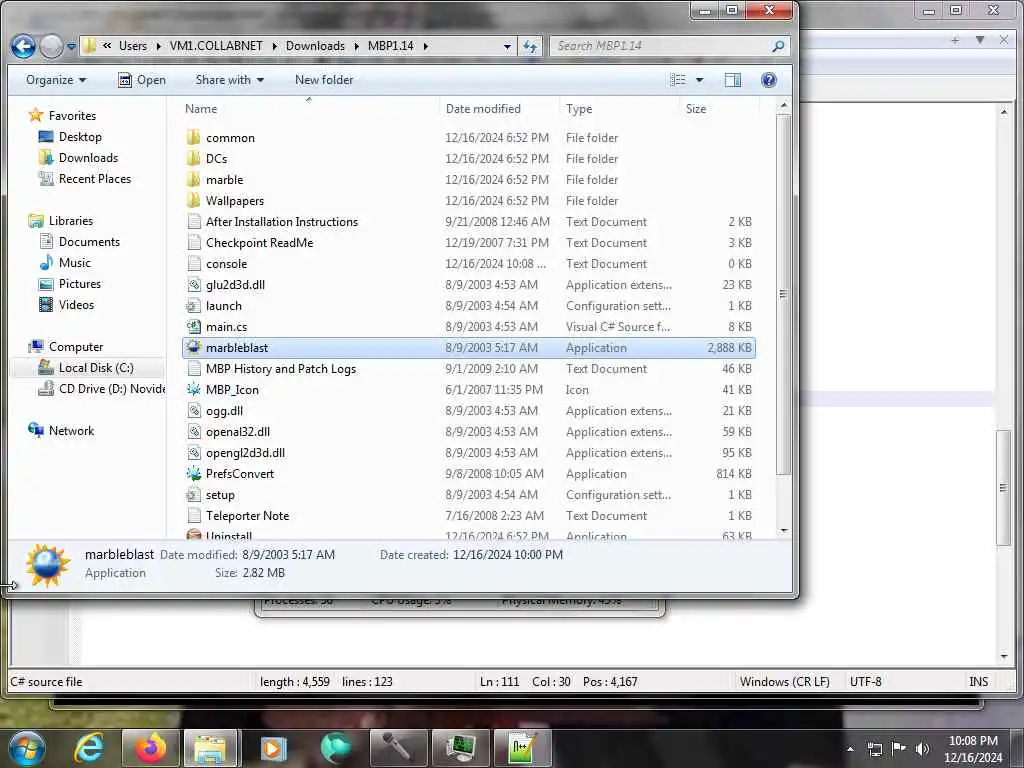This screenshot has width=1024, height=768.
Task: Sort by the Type column header
Action: (579, 109)
